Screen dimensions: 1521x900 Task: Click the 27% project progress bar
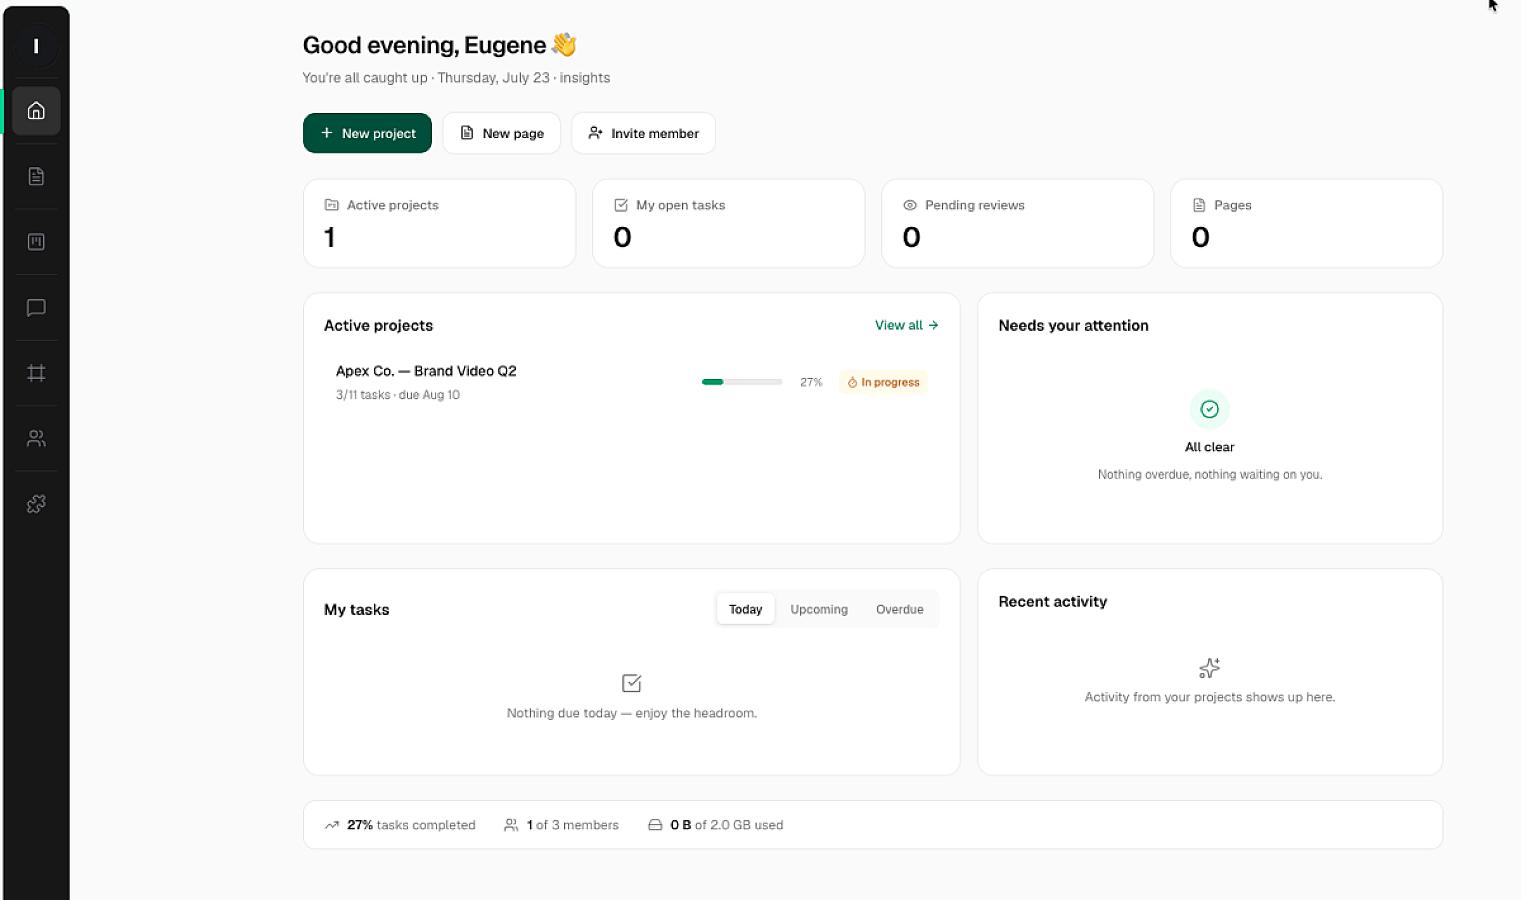click(742, 382)
